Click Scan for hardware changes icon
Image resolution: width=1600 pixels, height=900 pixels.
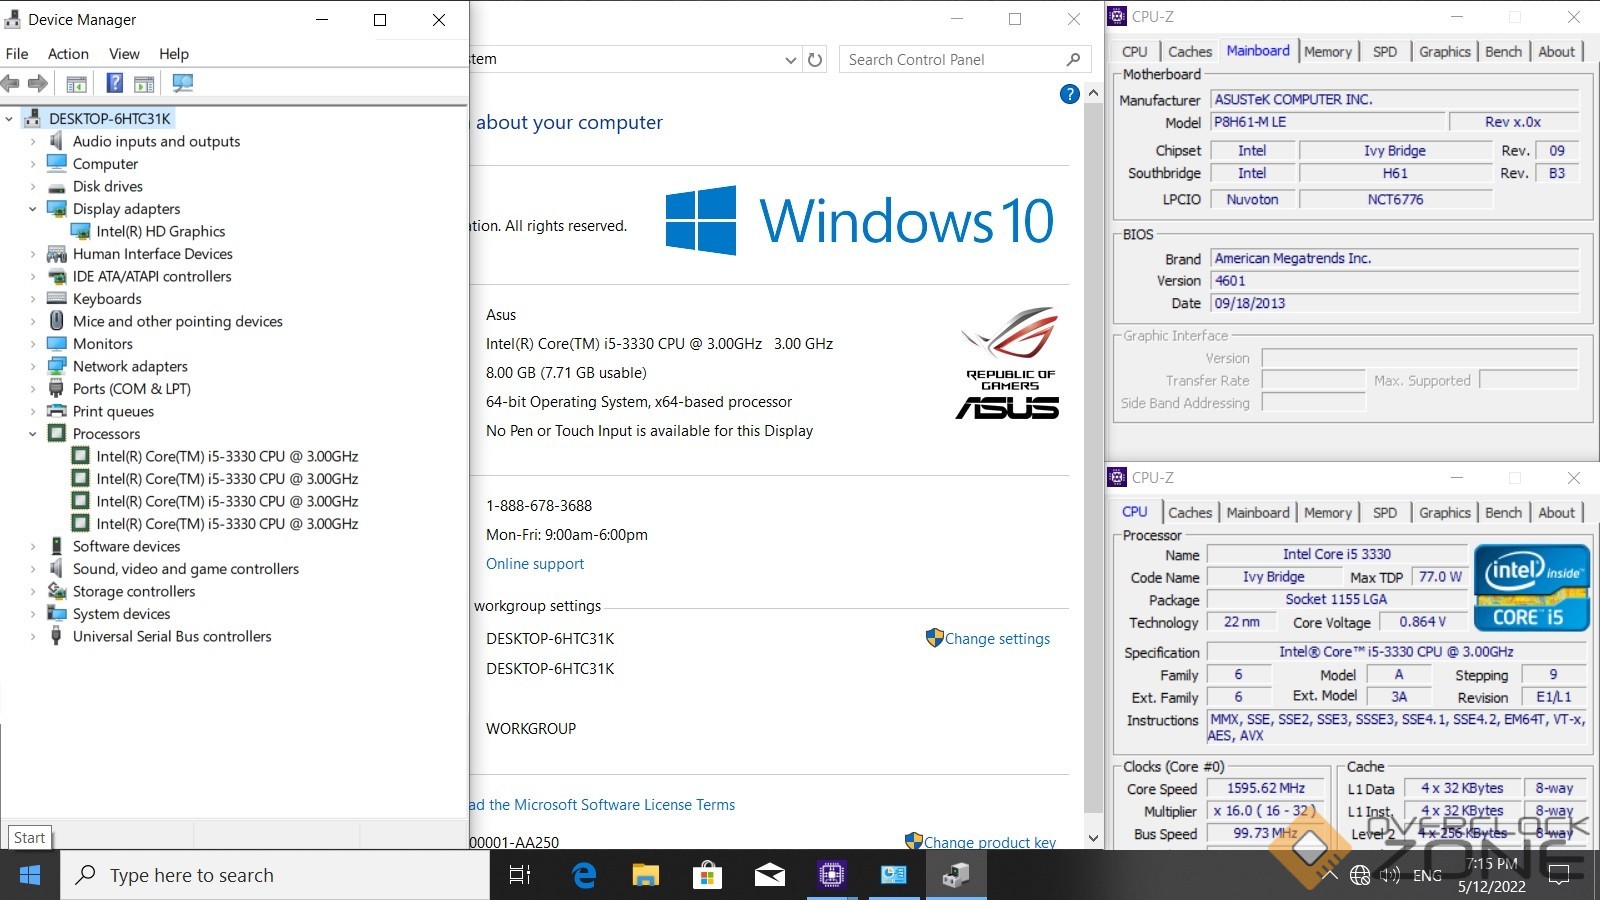(x=183, y=84)
